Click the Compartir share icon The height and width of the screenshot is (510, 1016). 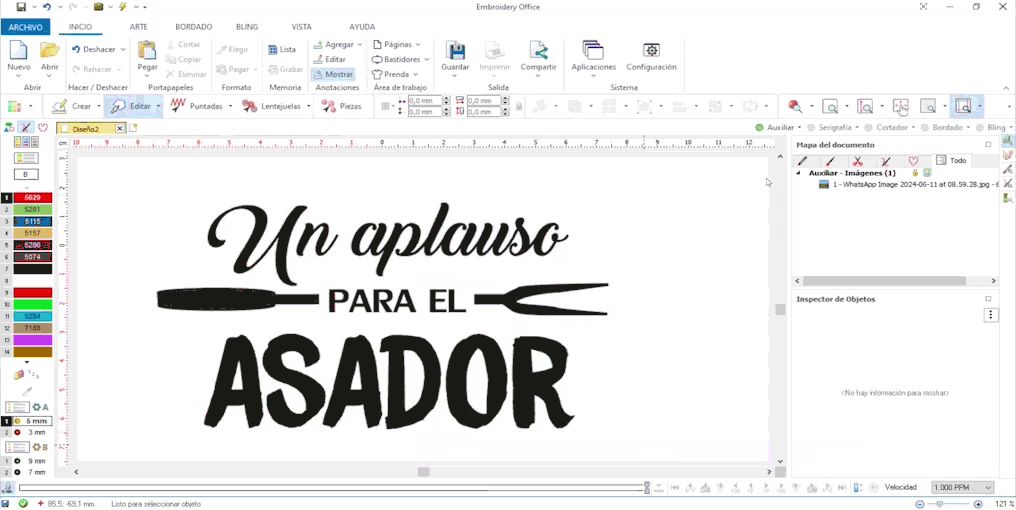click(538, 51)
